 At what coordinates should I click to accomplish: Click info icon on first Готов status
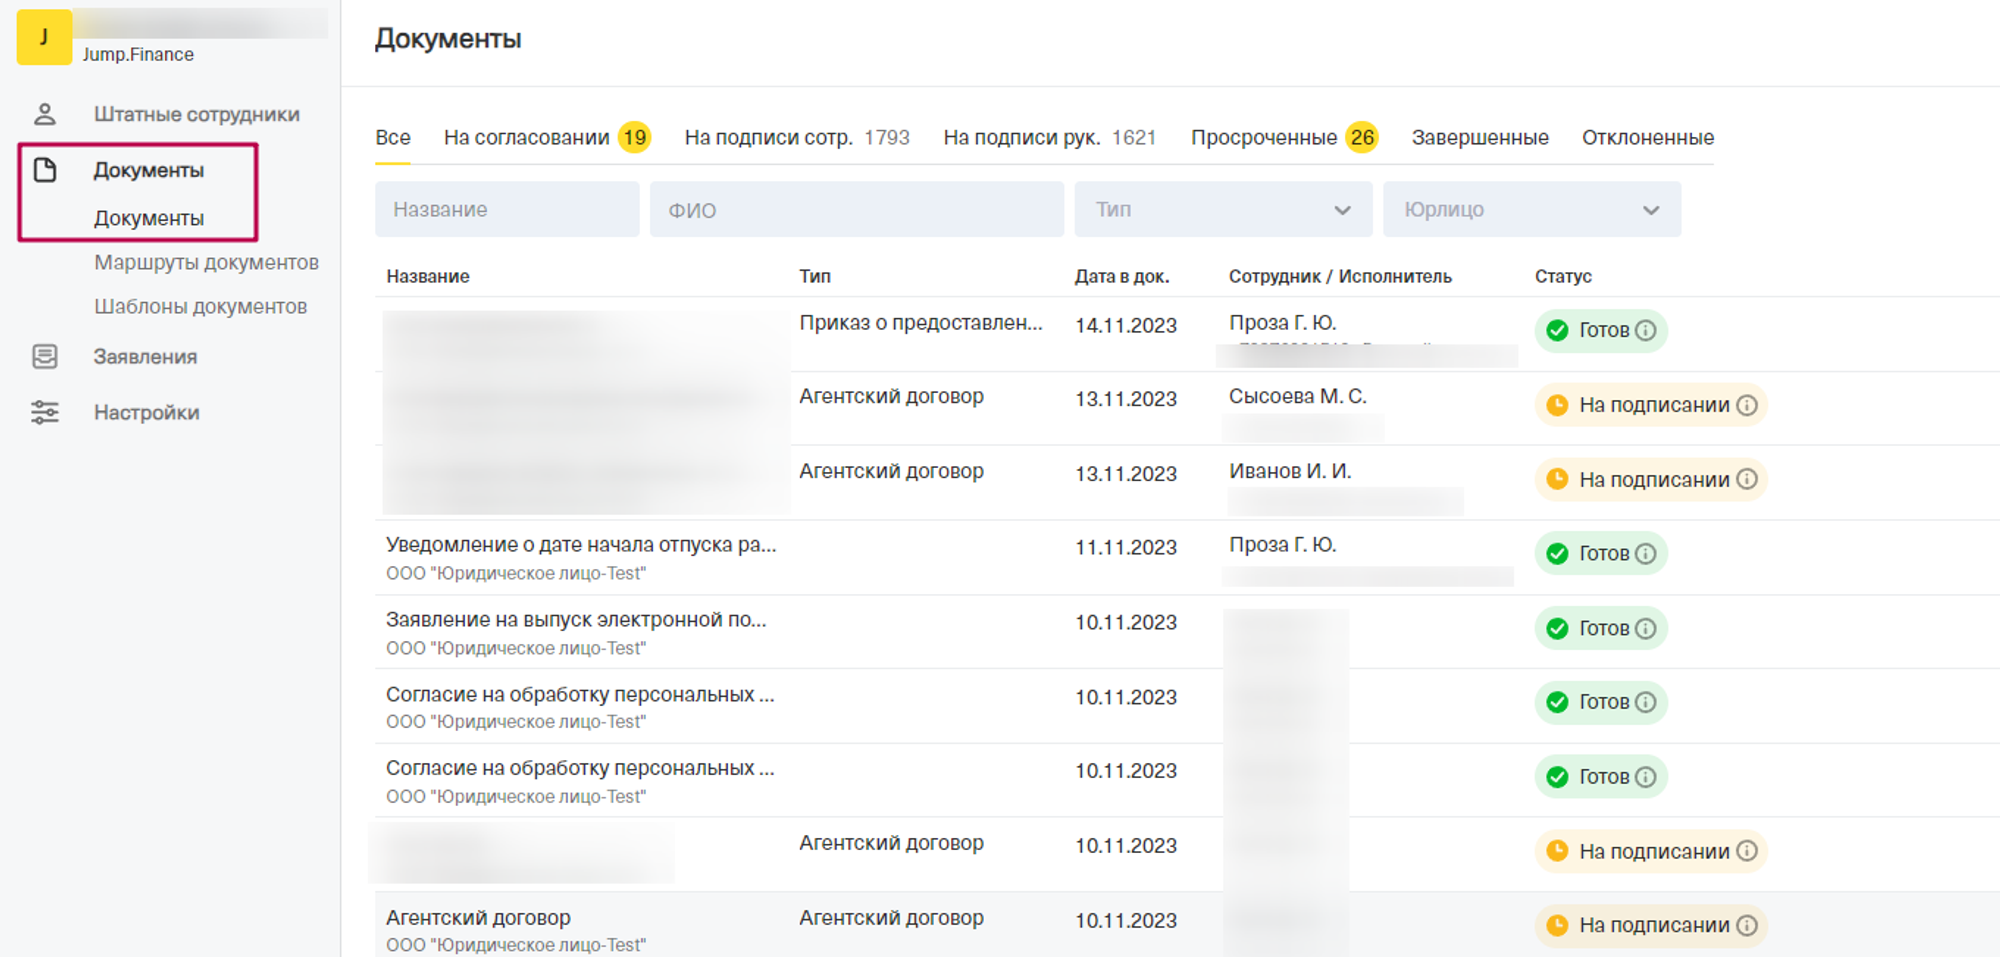click(x=1645, y=330)
